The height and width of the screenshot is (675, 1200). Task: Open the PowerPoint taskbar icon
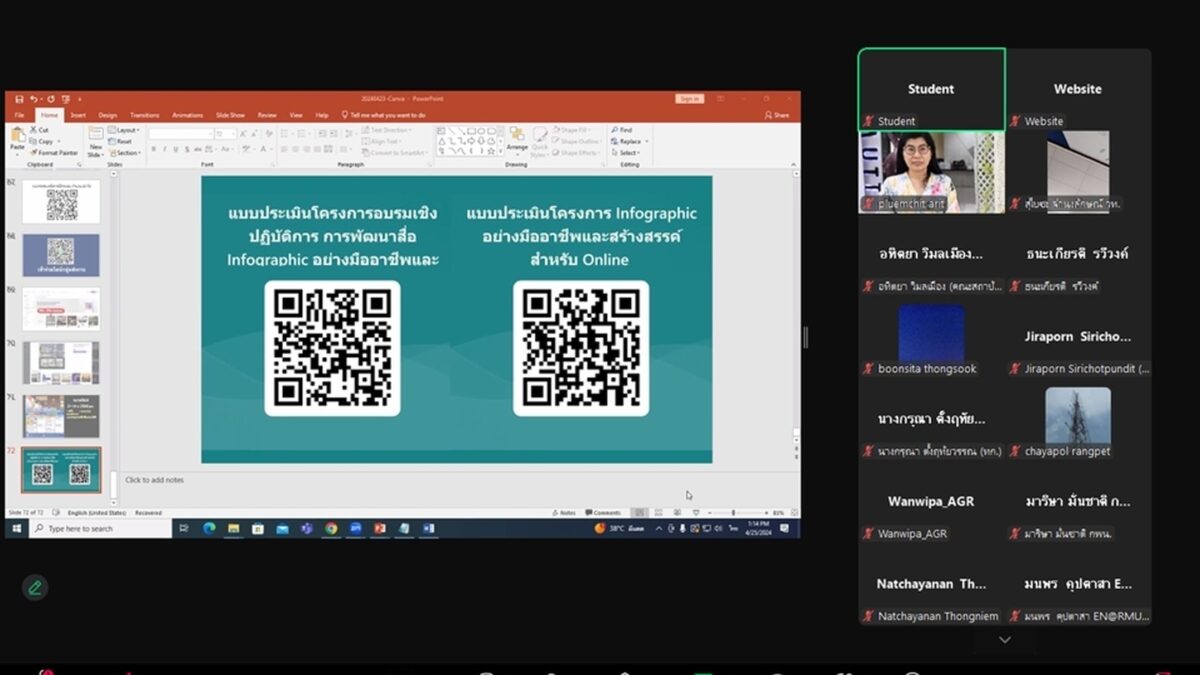pyautogui.click(x=380, y=528)
